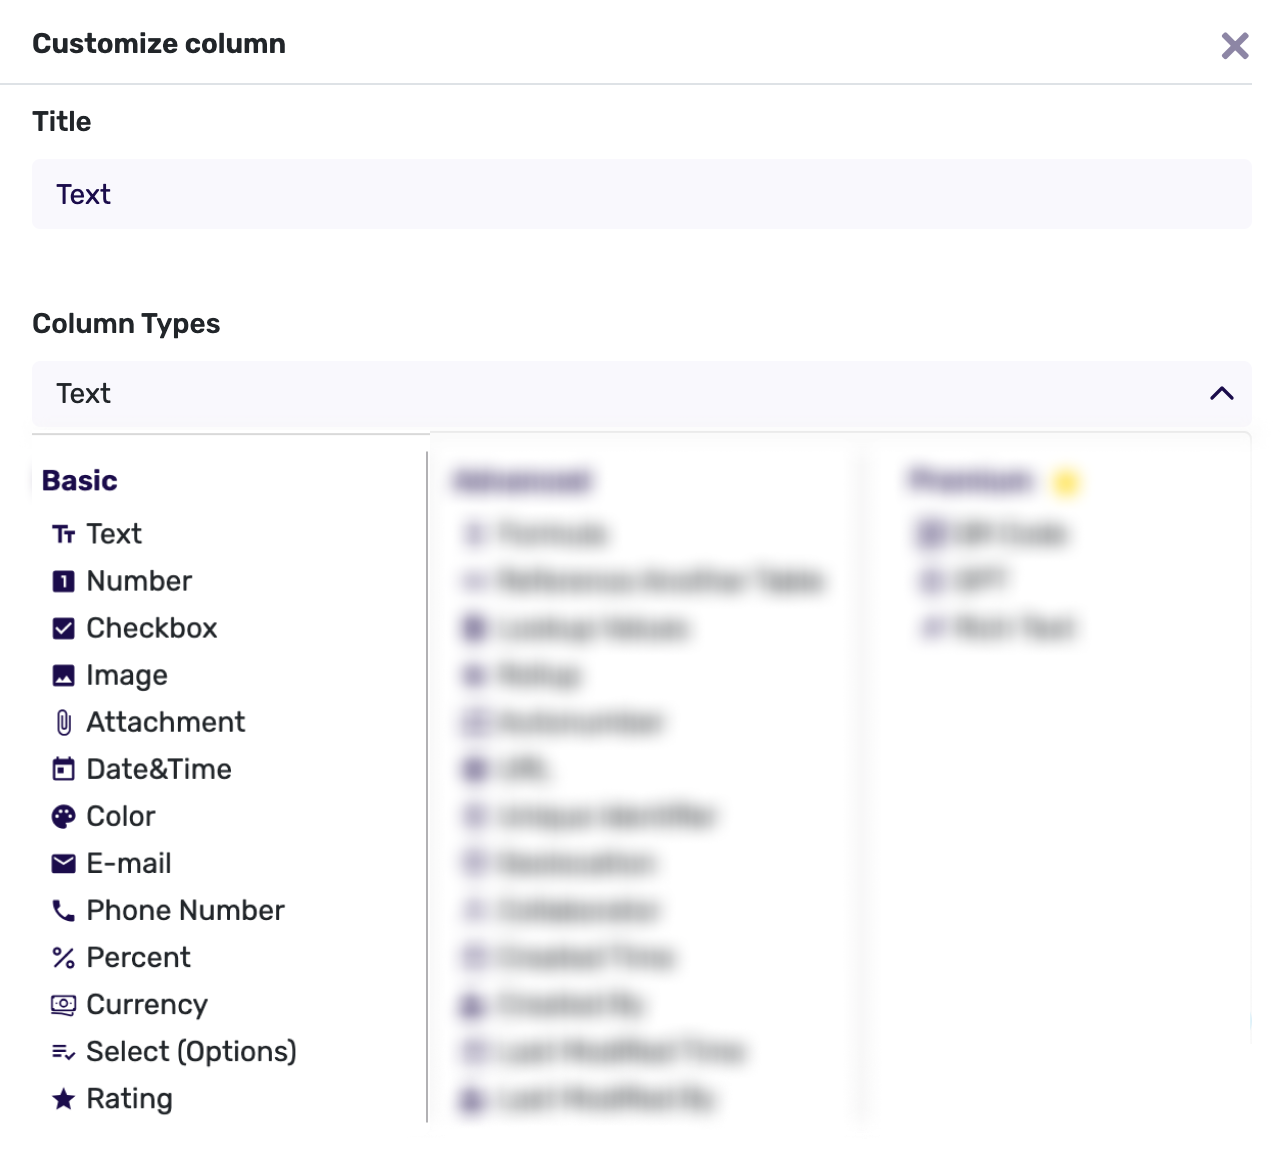Choose Image column type label

point(127,676)
